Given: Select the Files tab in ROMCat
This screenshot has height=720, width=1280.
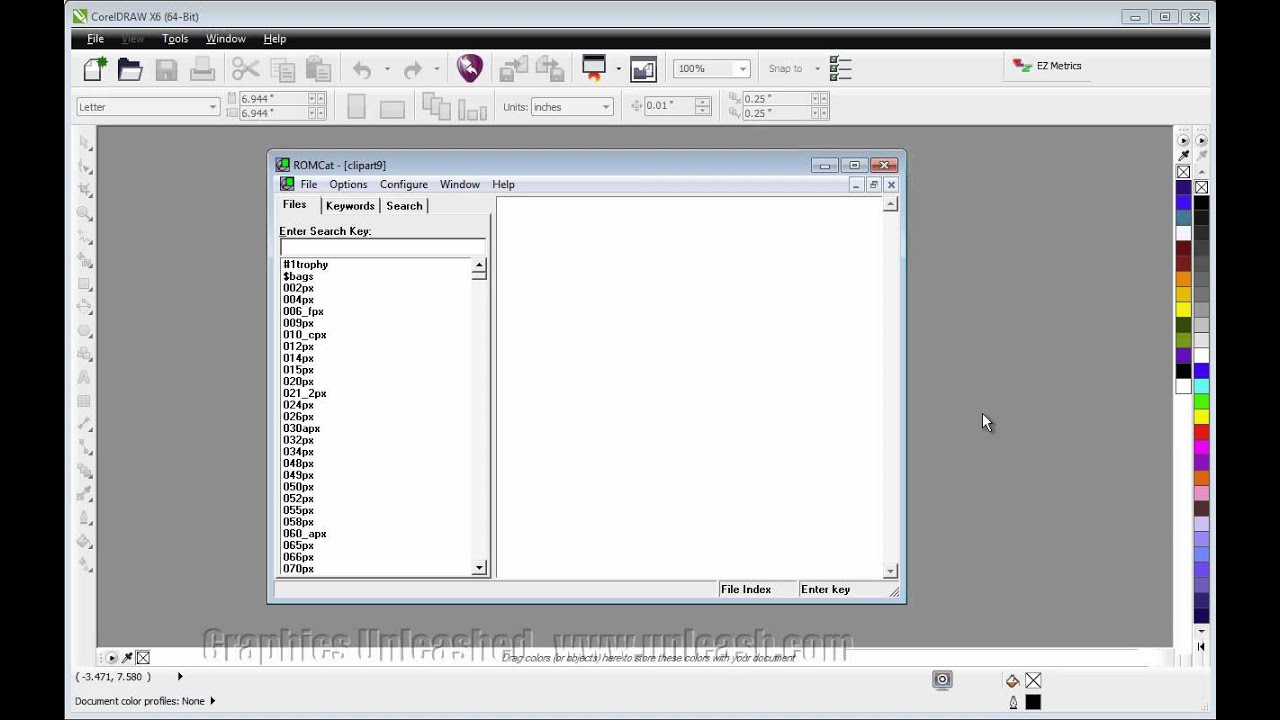Looking at the screenshot, I should (x=295, y=204).
